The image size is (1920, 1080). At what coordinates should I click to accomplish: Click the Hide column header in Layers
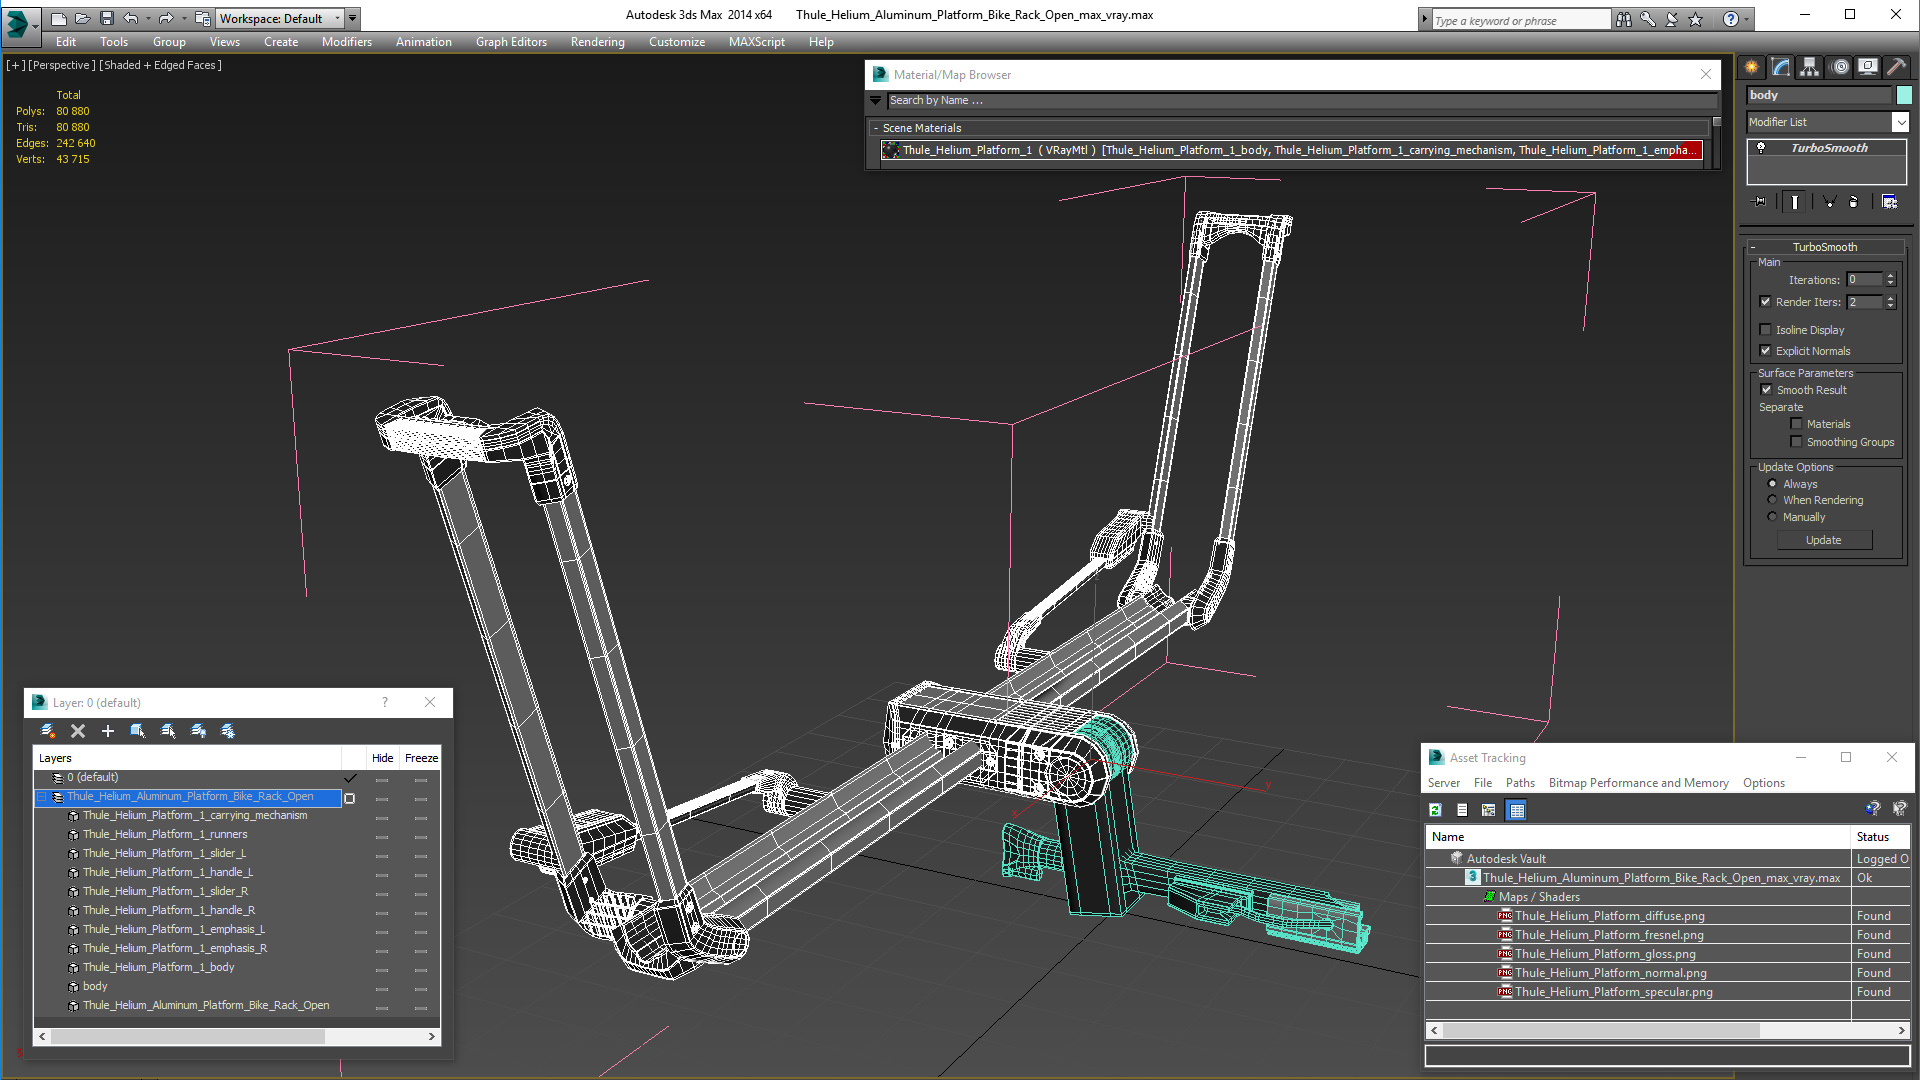[x=382, y=758]
